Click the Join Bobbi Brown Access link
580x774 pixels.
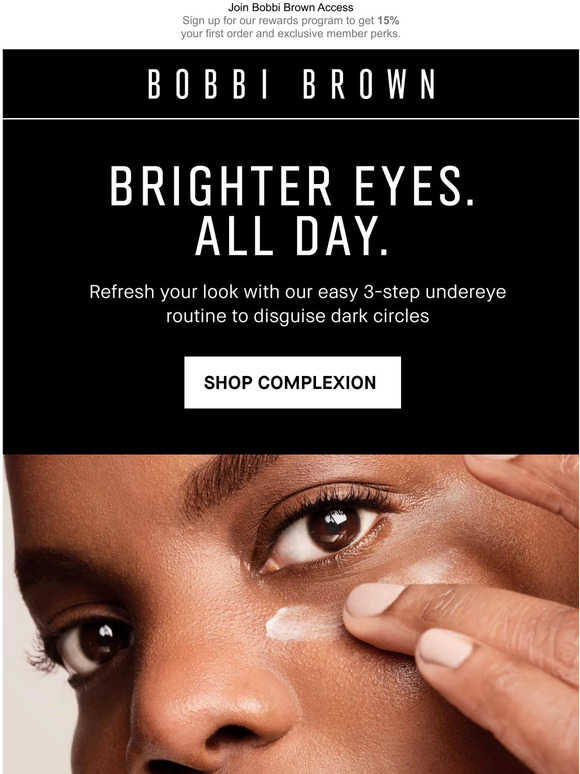point(290,7)
